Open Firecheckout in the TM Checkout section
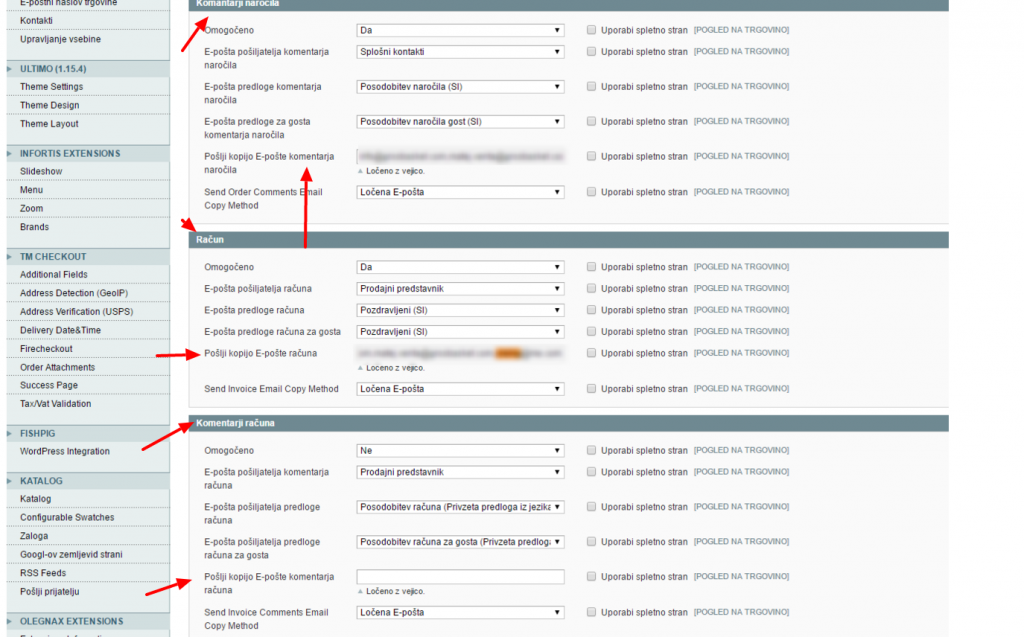This screenshot has height=637, width=1024. pos(46,349)
